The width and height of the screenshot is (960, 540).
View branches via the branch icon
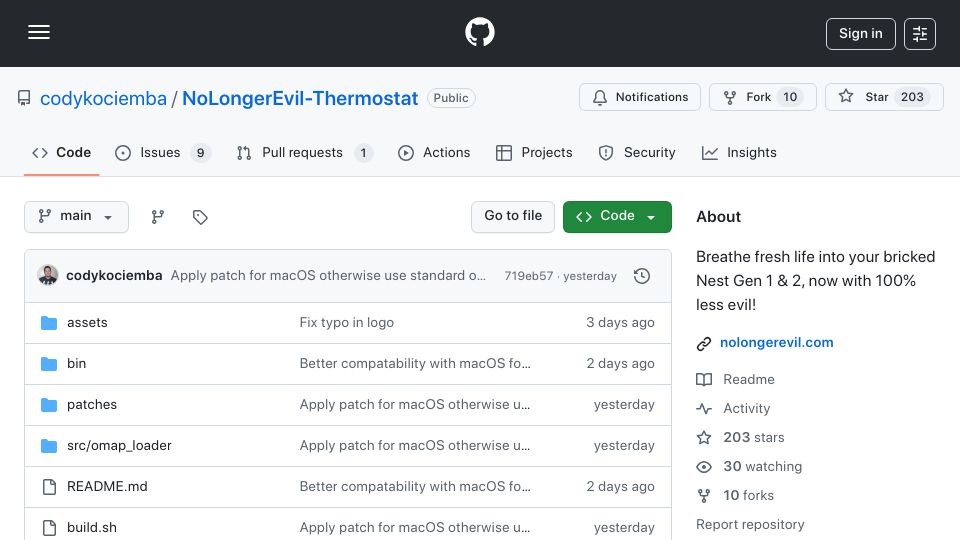[x=157, y=217]
